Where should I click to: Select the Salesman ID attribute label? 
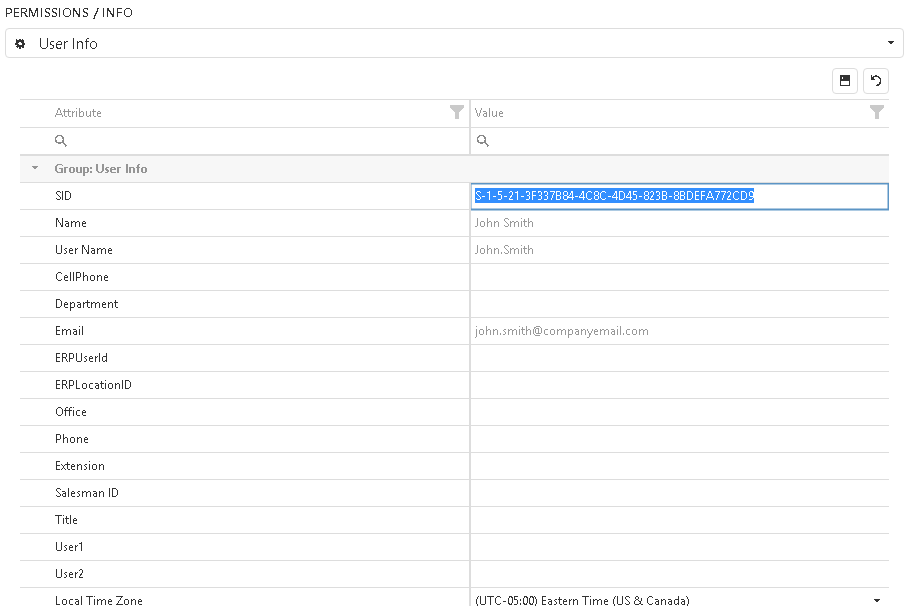[87, 493]
